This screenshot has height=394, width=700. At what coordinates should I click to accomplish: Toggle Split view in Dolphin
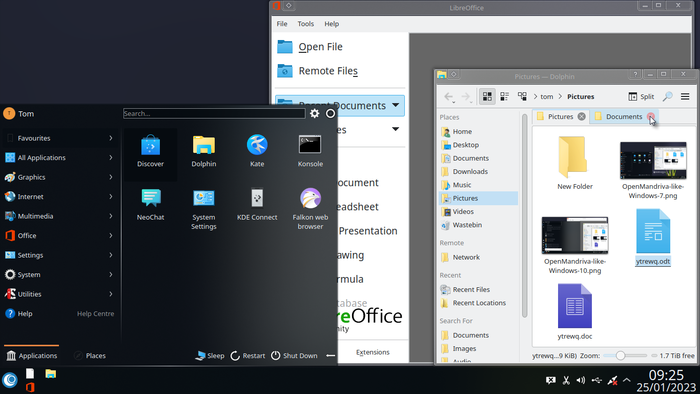click(x=641, y=96)
